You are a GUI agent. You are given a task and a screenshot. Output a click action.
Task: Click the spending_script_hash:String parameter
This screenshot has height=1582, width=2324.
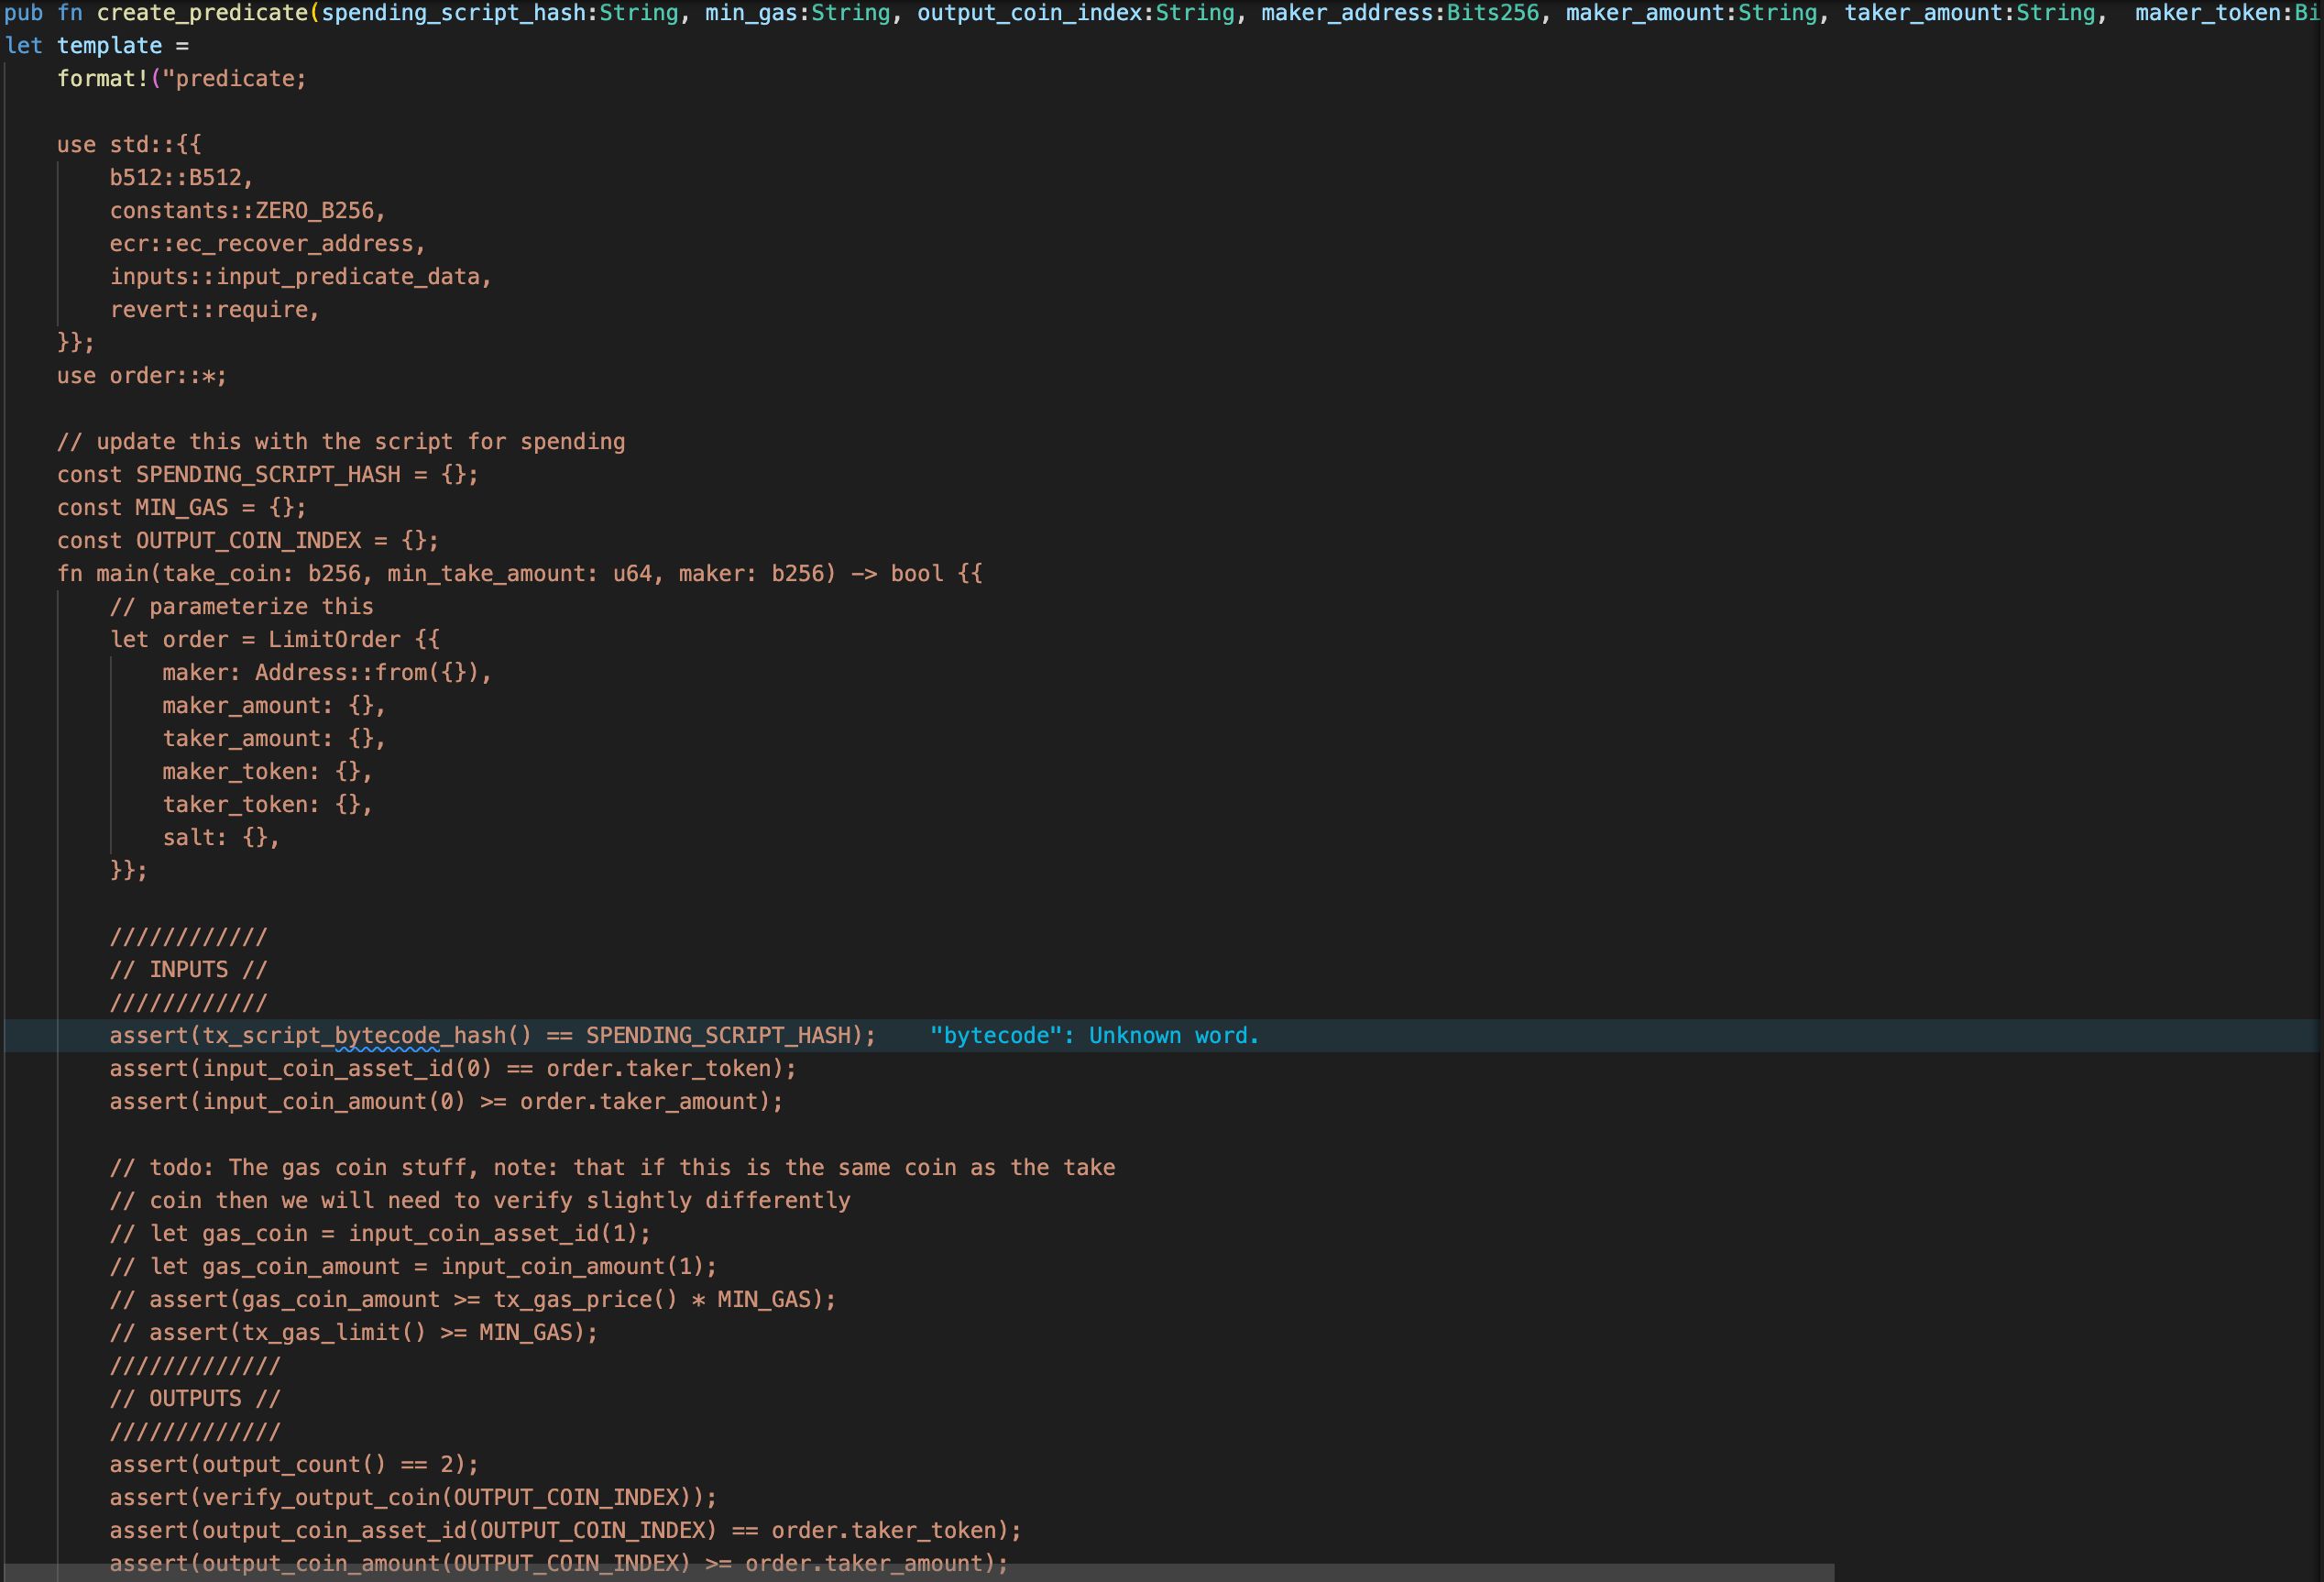[500, 13]
